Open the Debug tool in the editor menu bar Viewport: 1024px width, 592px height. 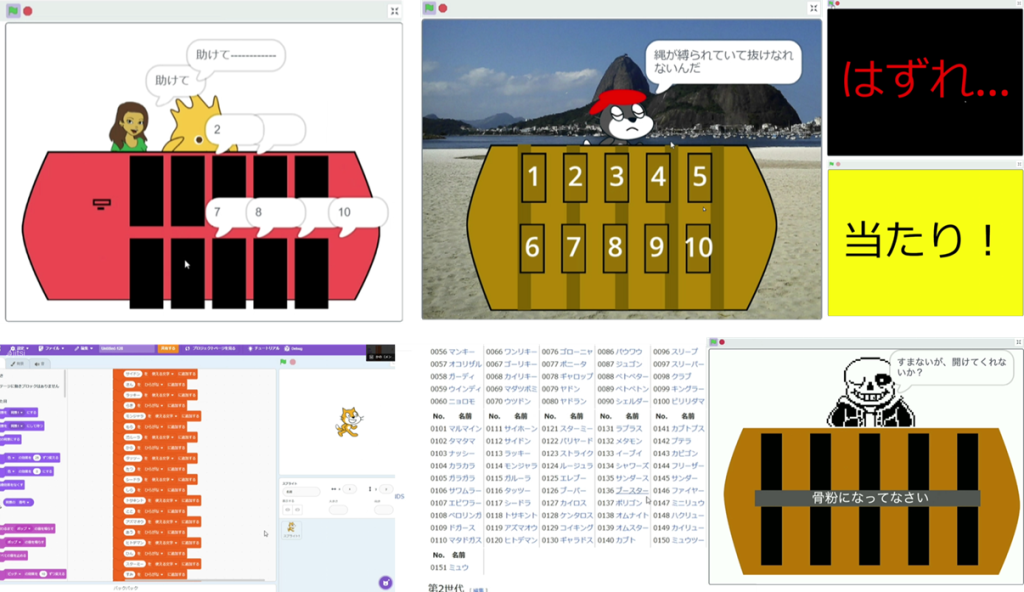[294, 349]
